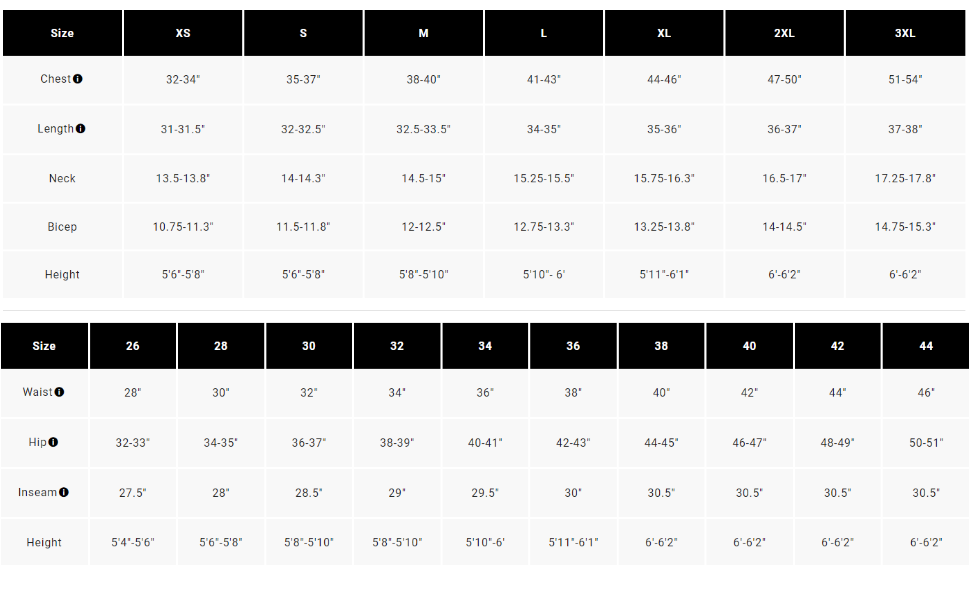Viewport: 970px width, 600px height.
Task: Click the size 36 header cell
Action: tap(573, 346)
